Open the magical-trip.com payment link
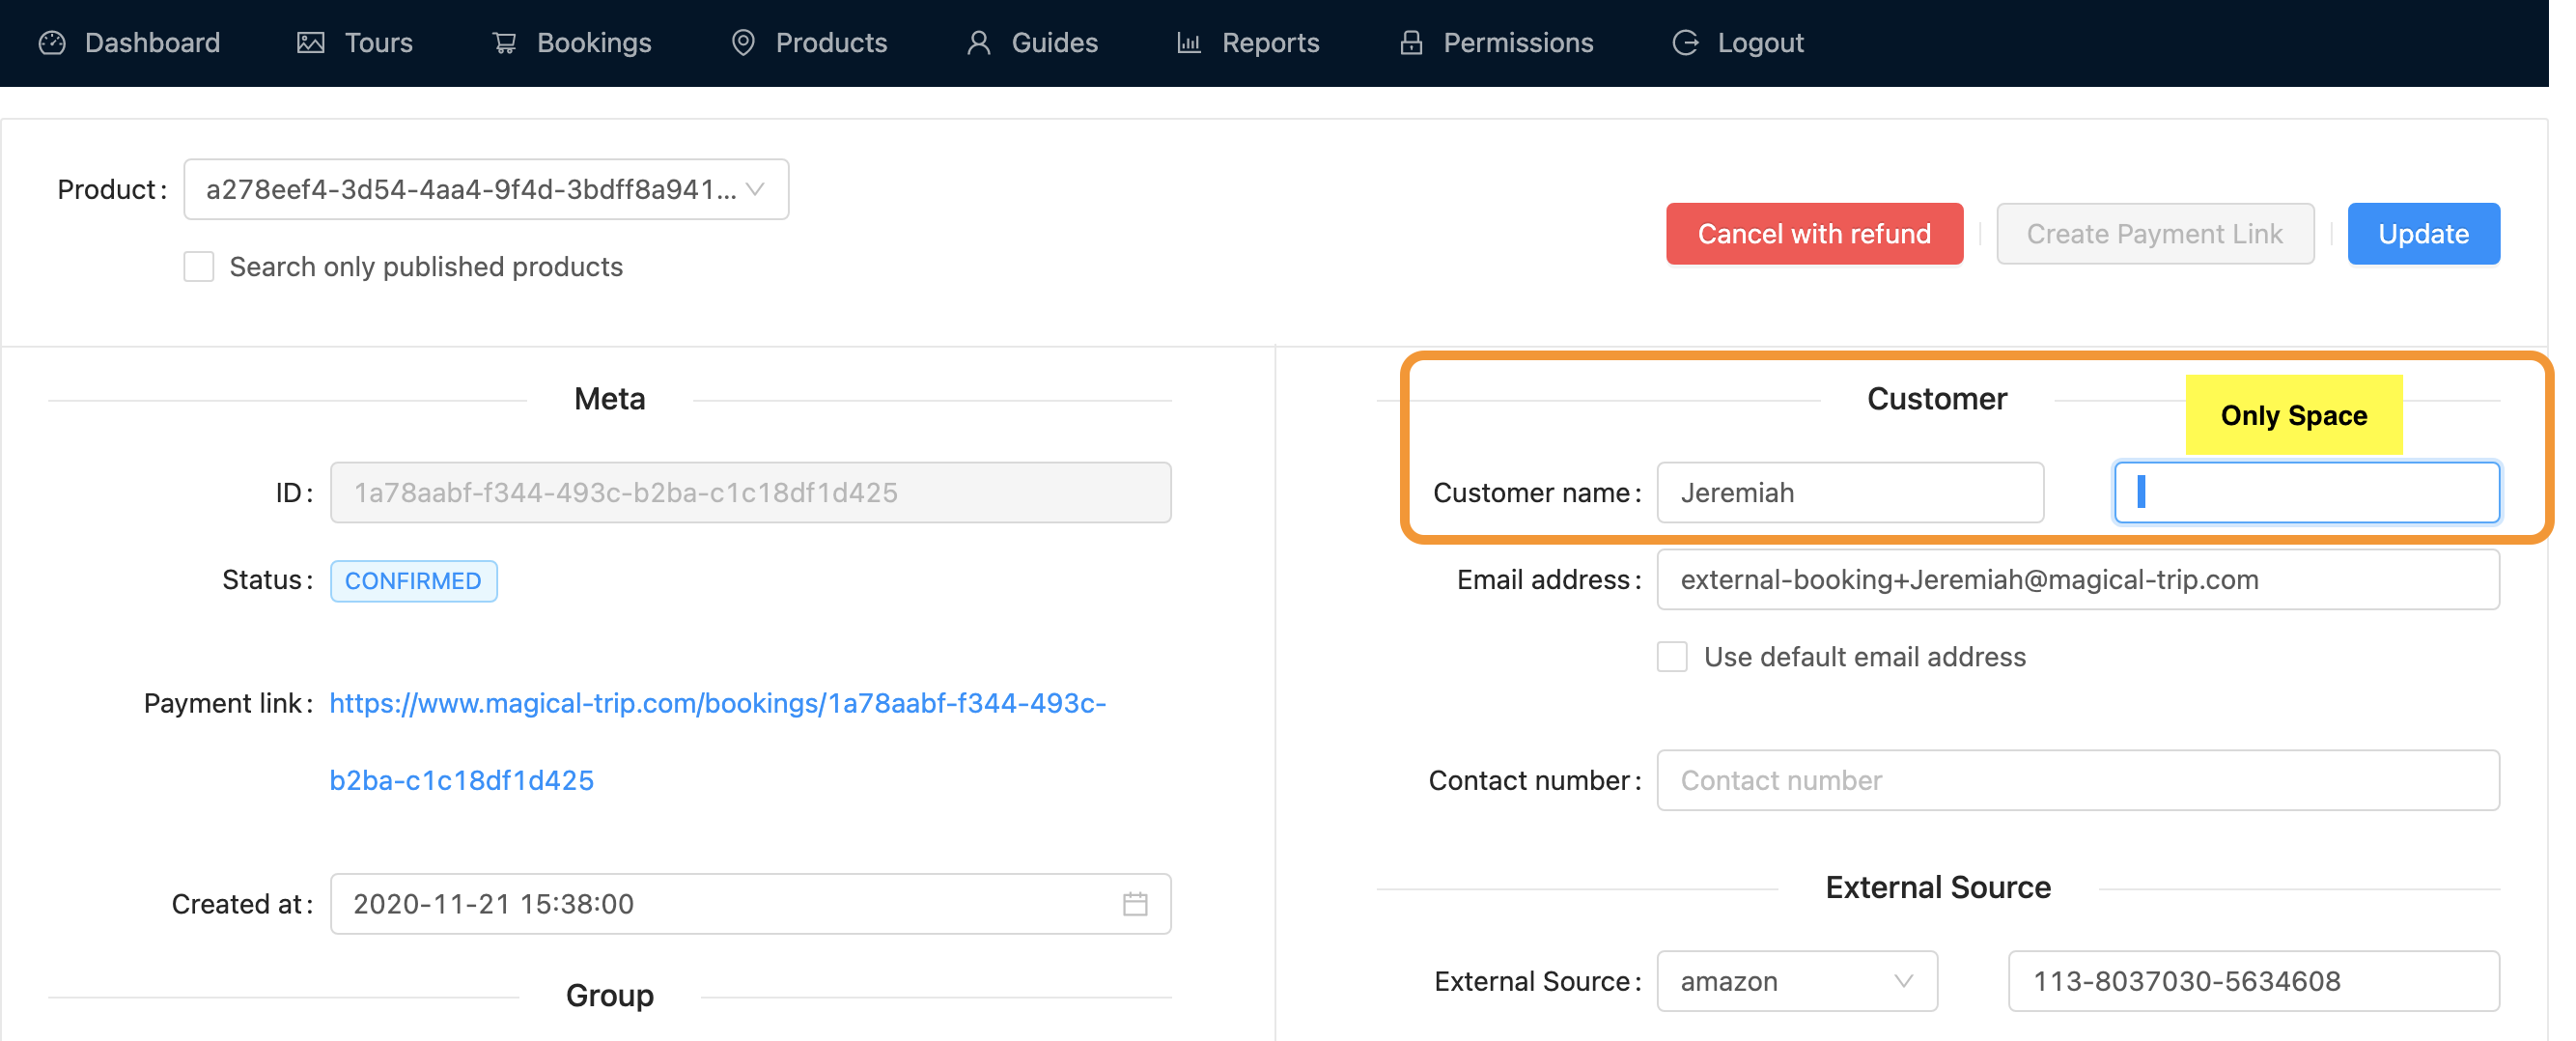This screenshot has width=2576, height=1041. tap(717, 704)
